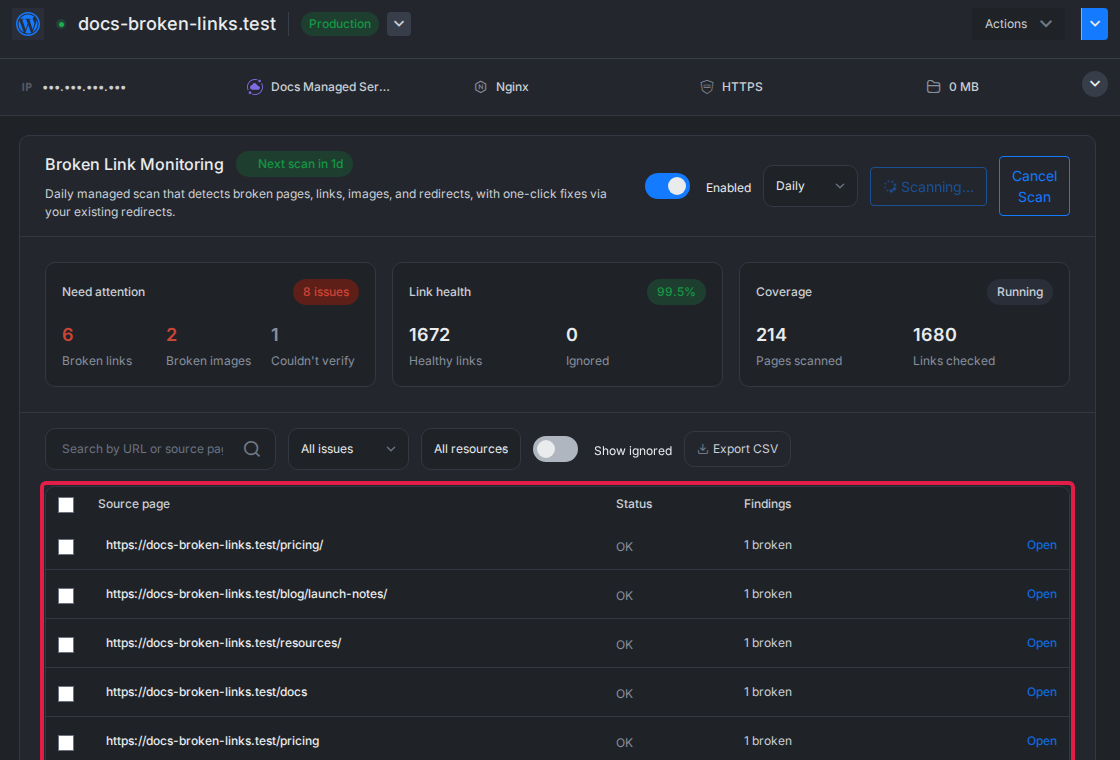Click the docs-broken-links.test site title
Viewport: 1120px width, 760px height.
point(177,24)
